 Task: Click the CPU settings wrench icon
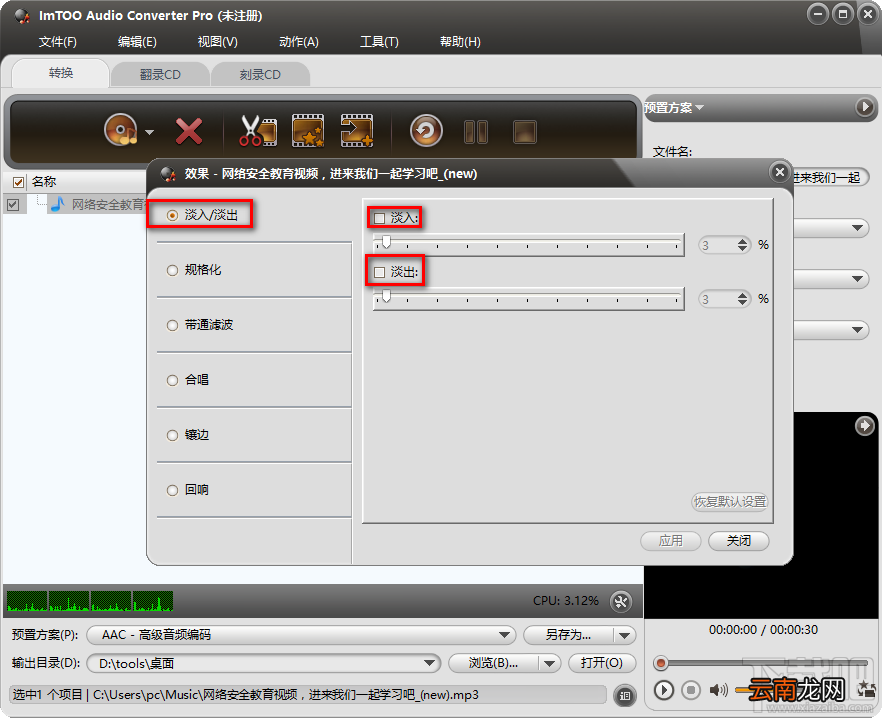point(621,602)
